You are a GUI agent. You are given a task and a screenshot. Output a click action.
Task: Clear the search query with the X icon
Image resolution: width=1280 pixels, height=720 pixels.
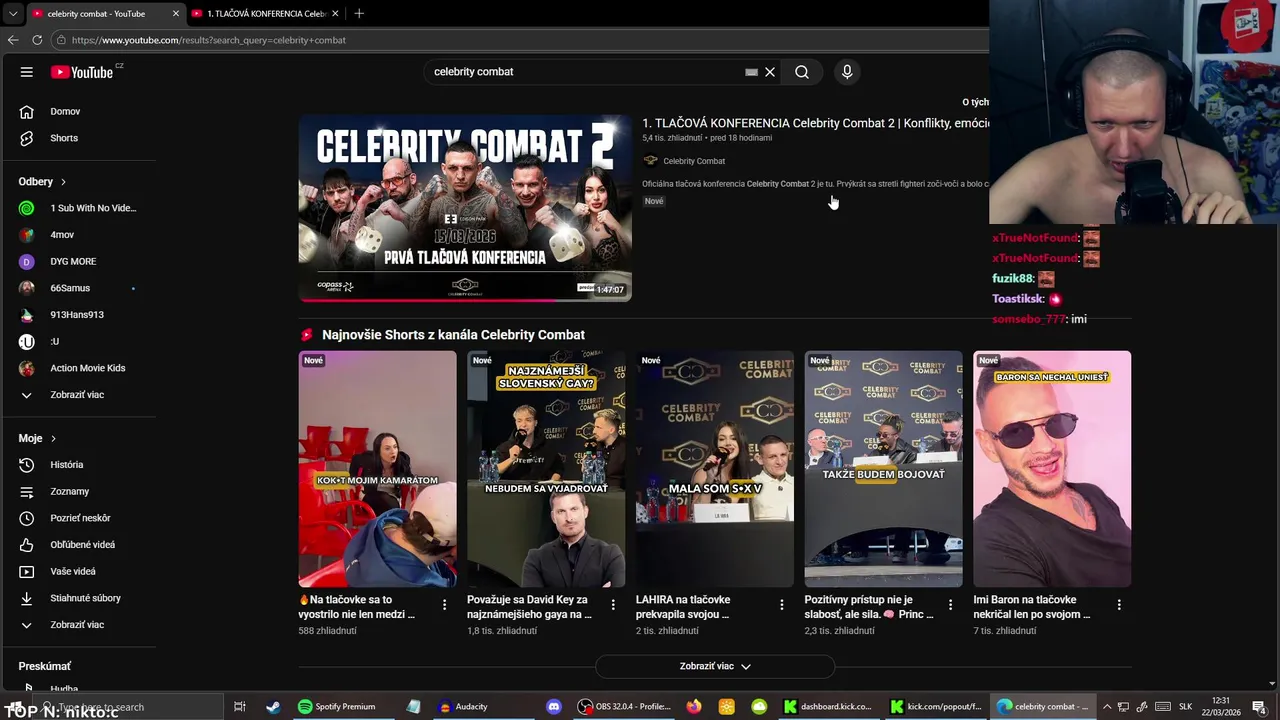[x=770, y=72]
